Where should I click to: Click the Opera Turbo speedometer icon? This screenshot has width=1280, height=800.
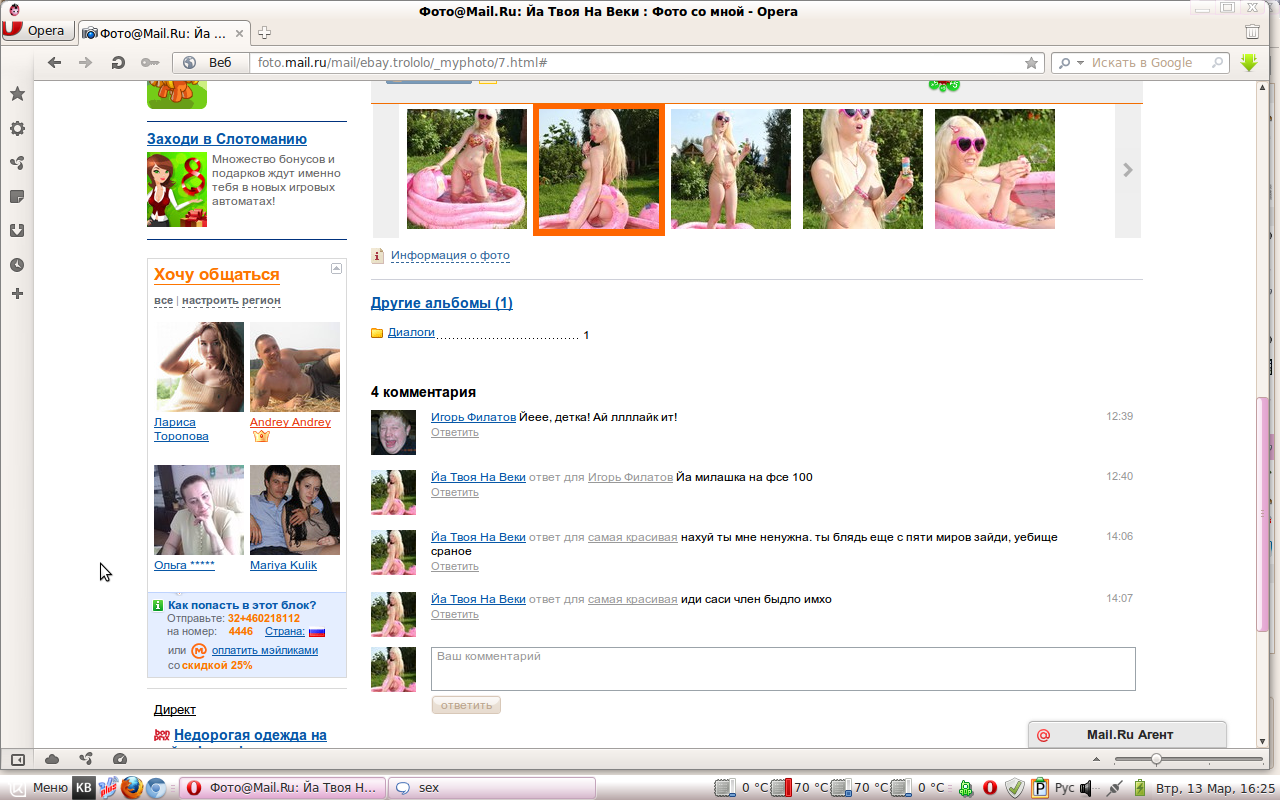[x=120, y=759]
